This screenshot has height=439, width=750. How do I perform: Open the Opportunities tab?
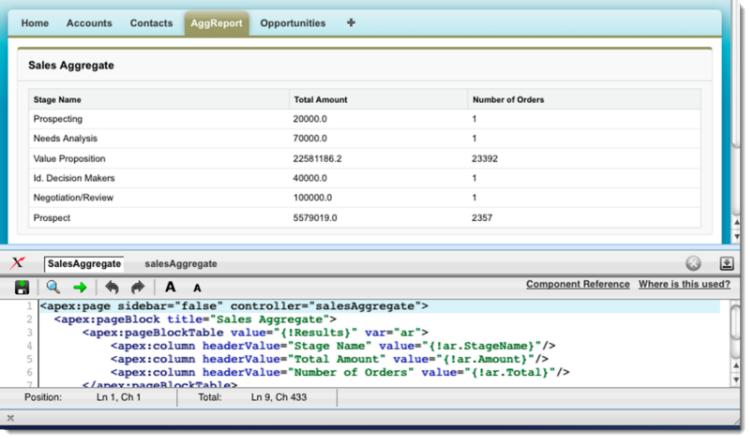pos(292,23)
